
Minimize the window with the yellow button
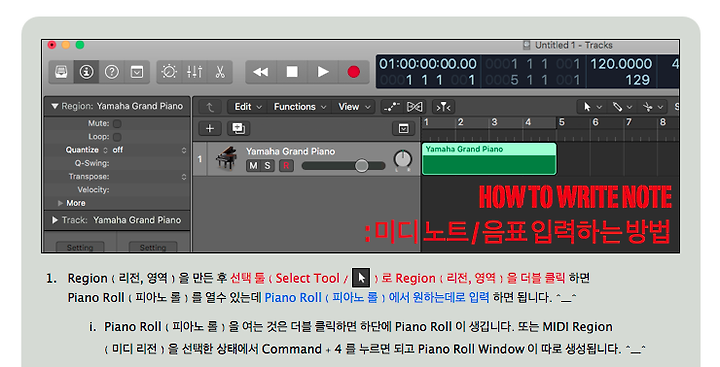(x=66, y=45)
